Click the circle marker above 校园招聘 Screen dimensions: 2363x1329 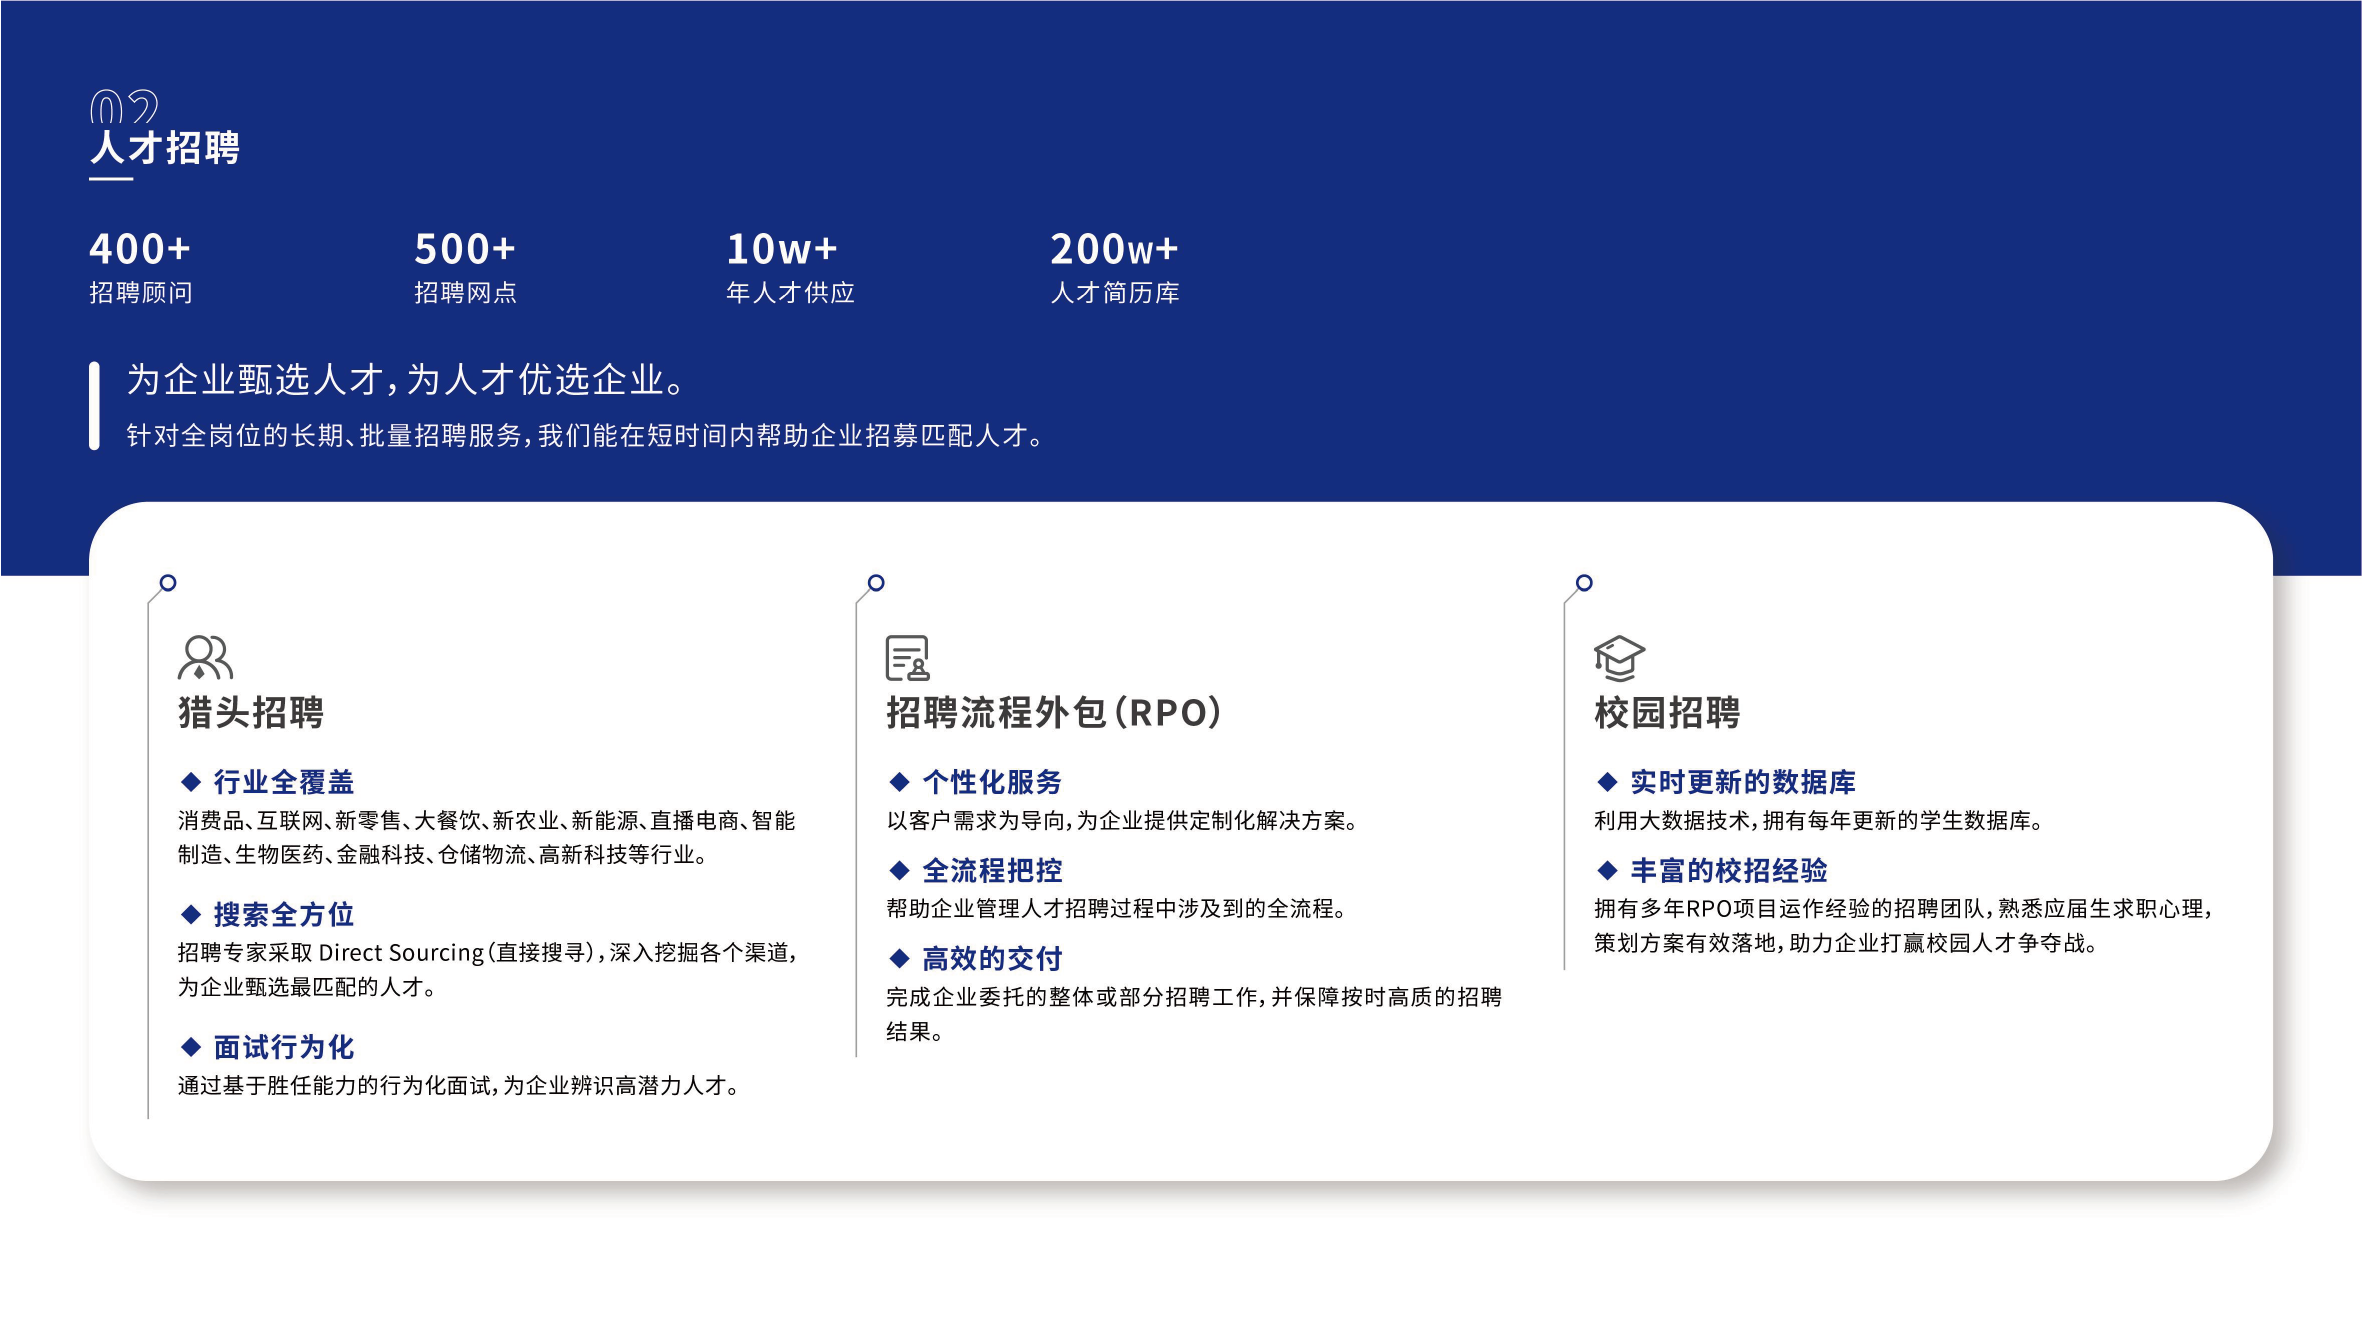coord(1584,582)
